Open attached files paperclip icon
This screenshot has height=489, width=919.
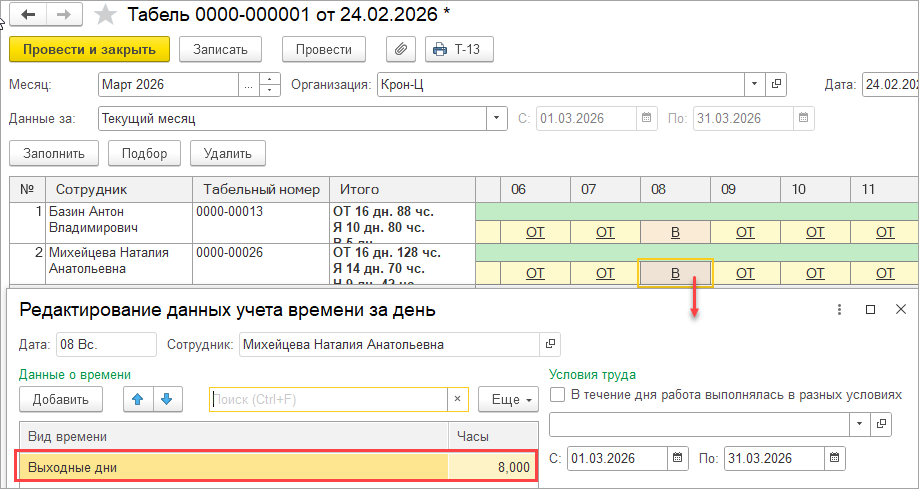coord(400,49)
